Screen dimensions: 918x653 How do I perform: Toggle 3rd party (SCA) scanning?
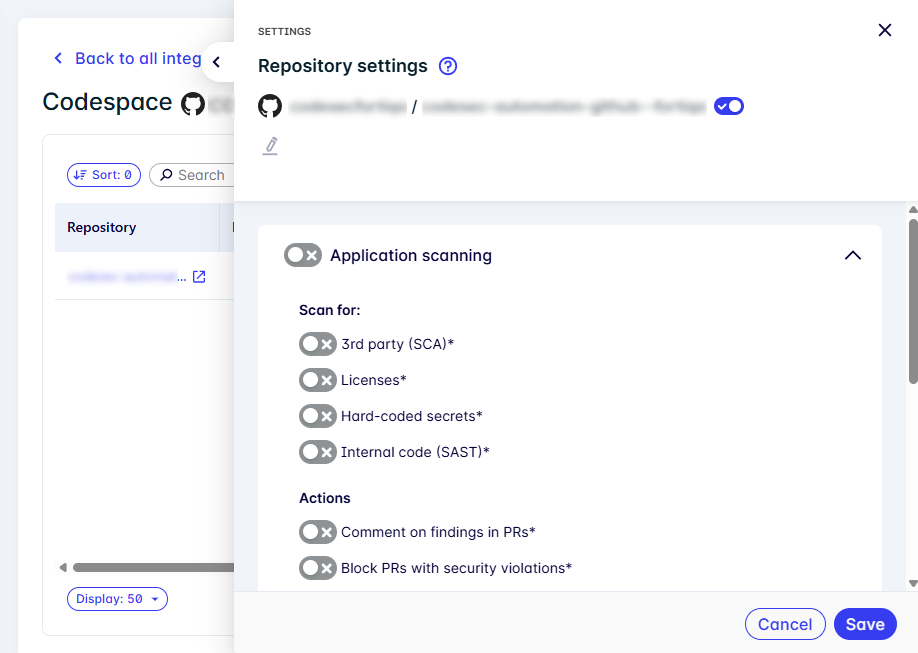[x=317, y=344]
